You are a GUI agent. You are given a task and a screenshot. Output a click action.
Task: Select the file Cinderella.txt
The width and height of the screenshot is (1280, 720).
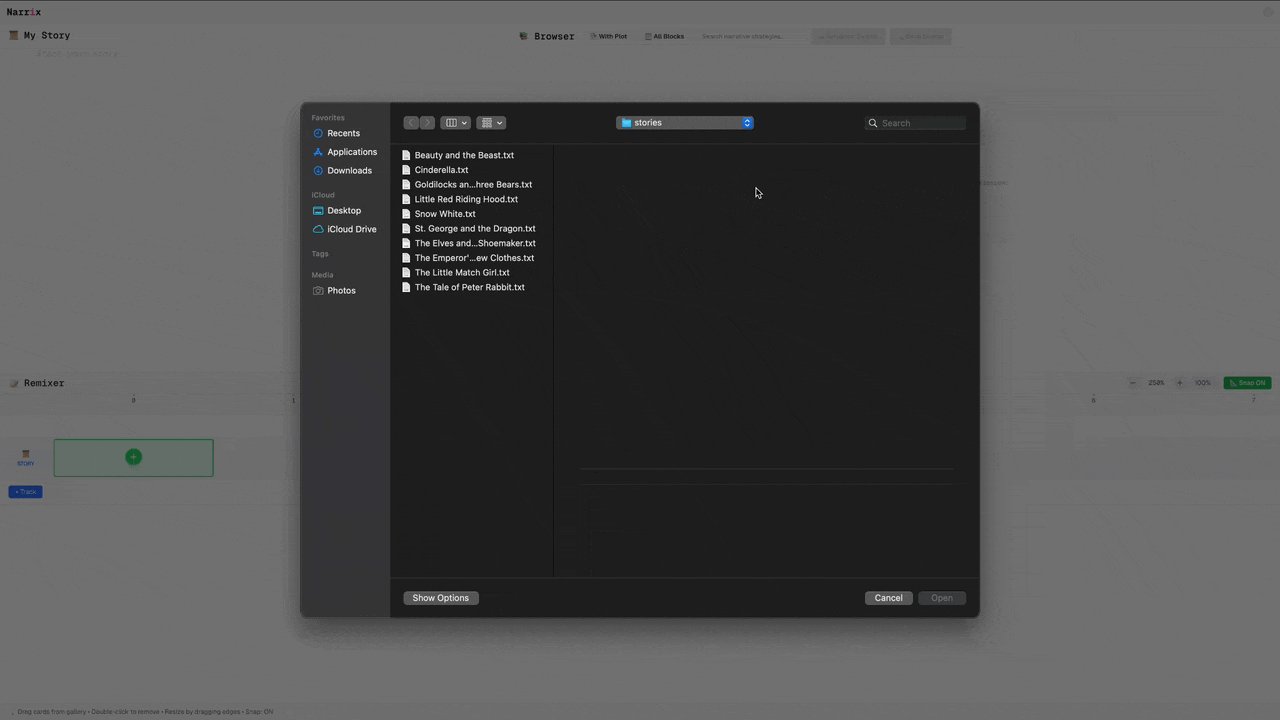pyautogui.click(x=441, y=170)
